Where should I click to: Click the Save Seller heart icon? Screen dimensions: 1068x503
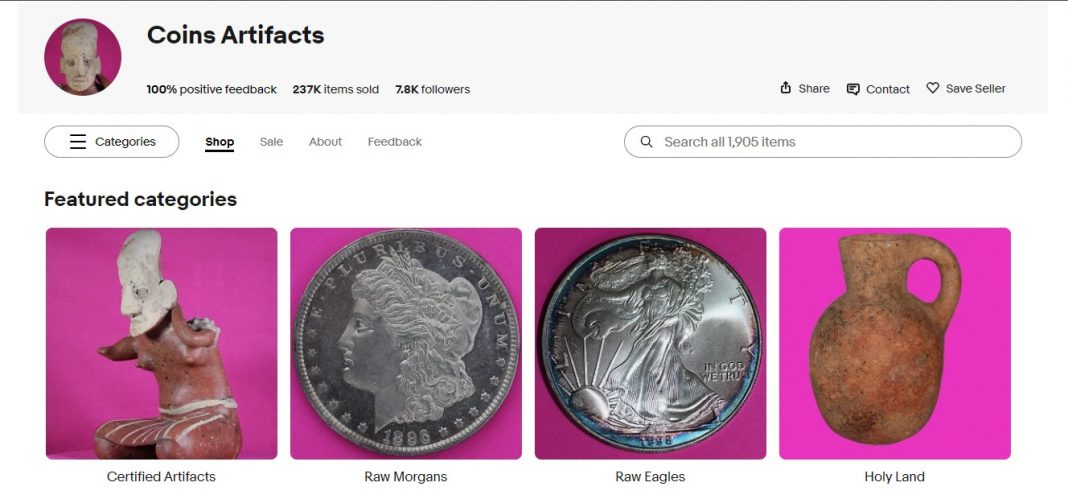tap(933, 88)
